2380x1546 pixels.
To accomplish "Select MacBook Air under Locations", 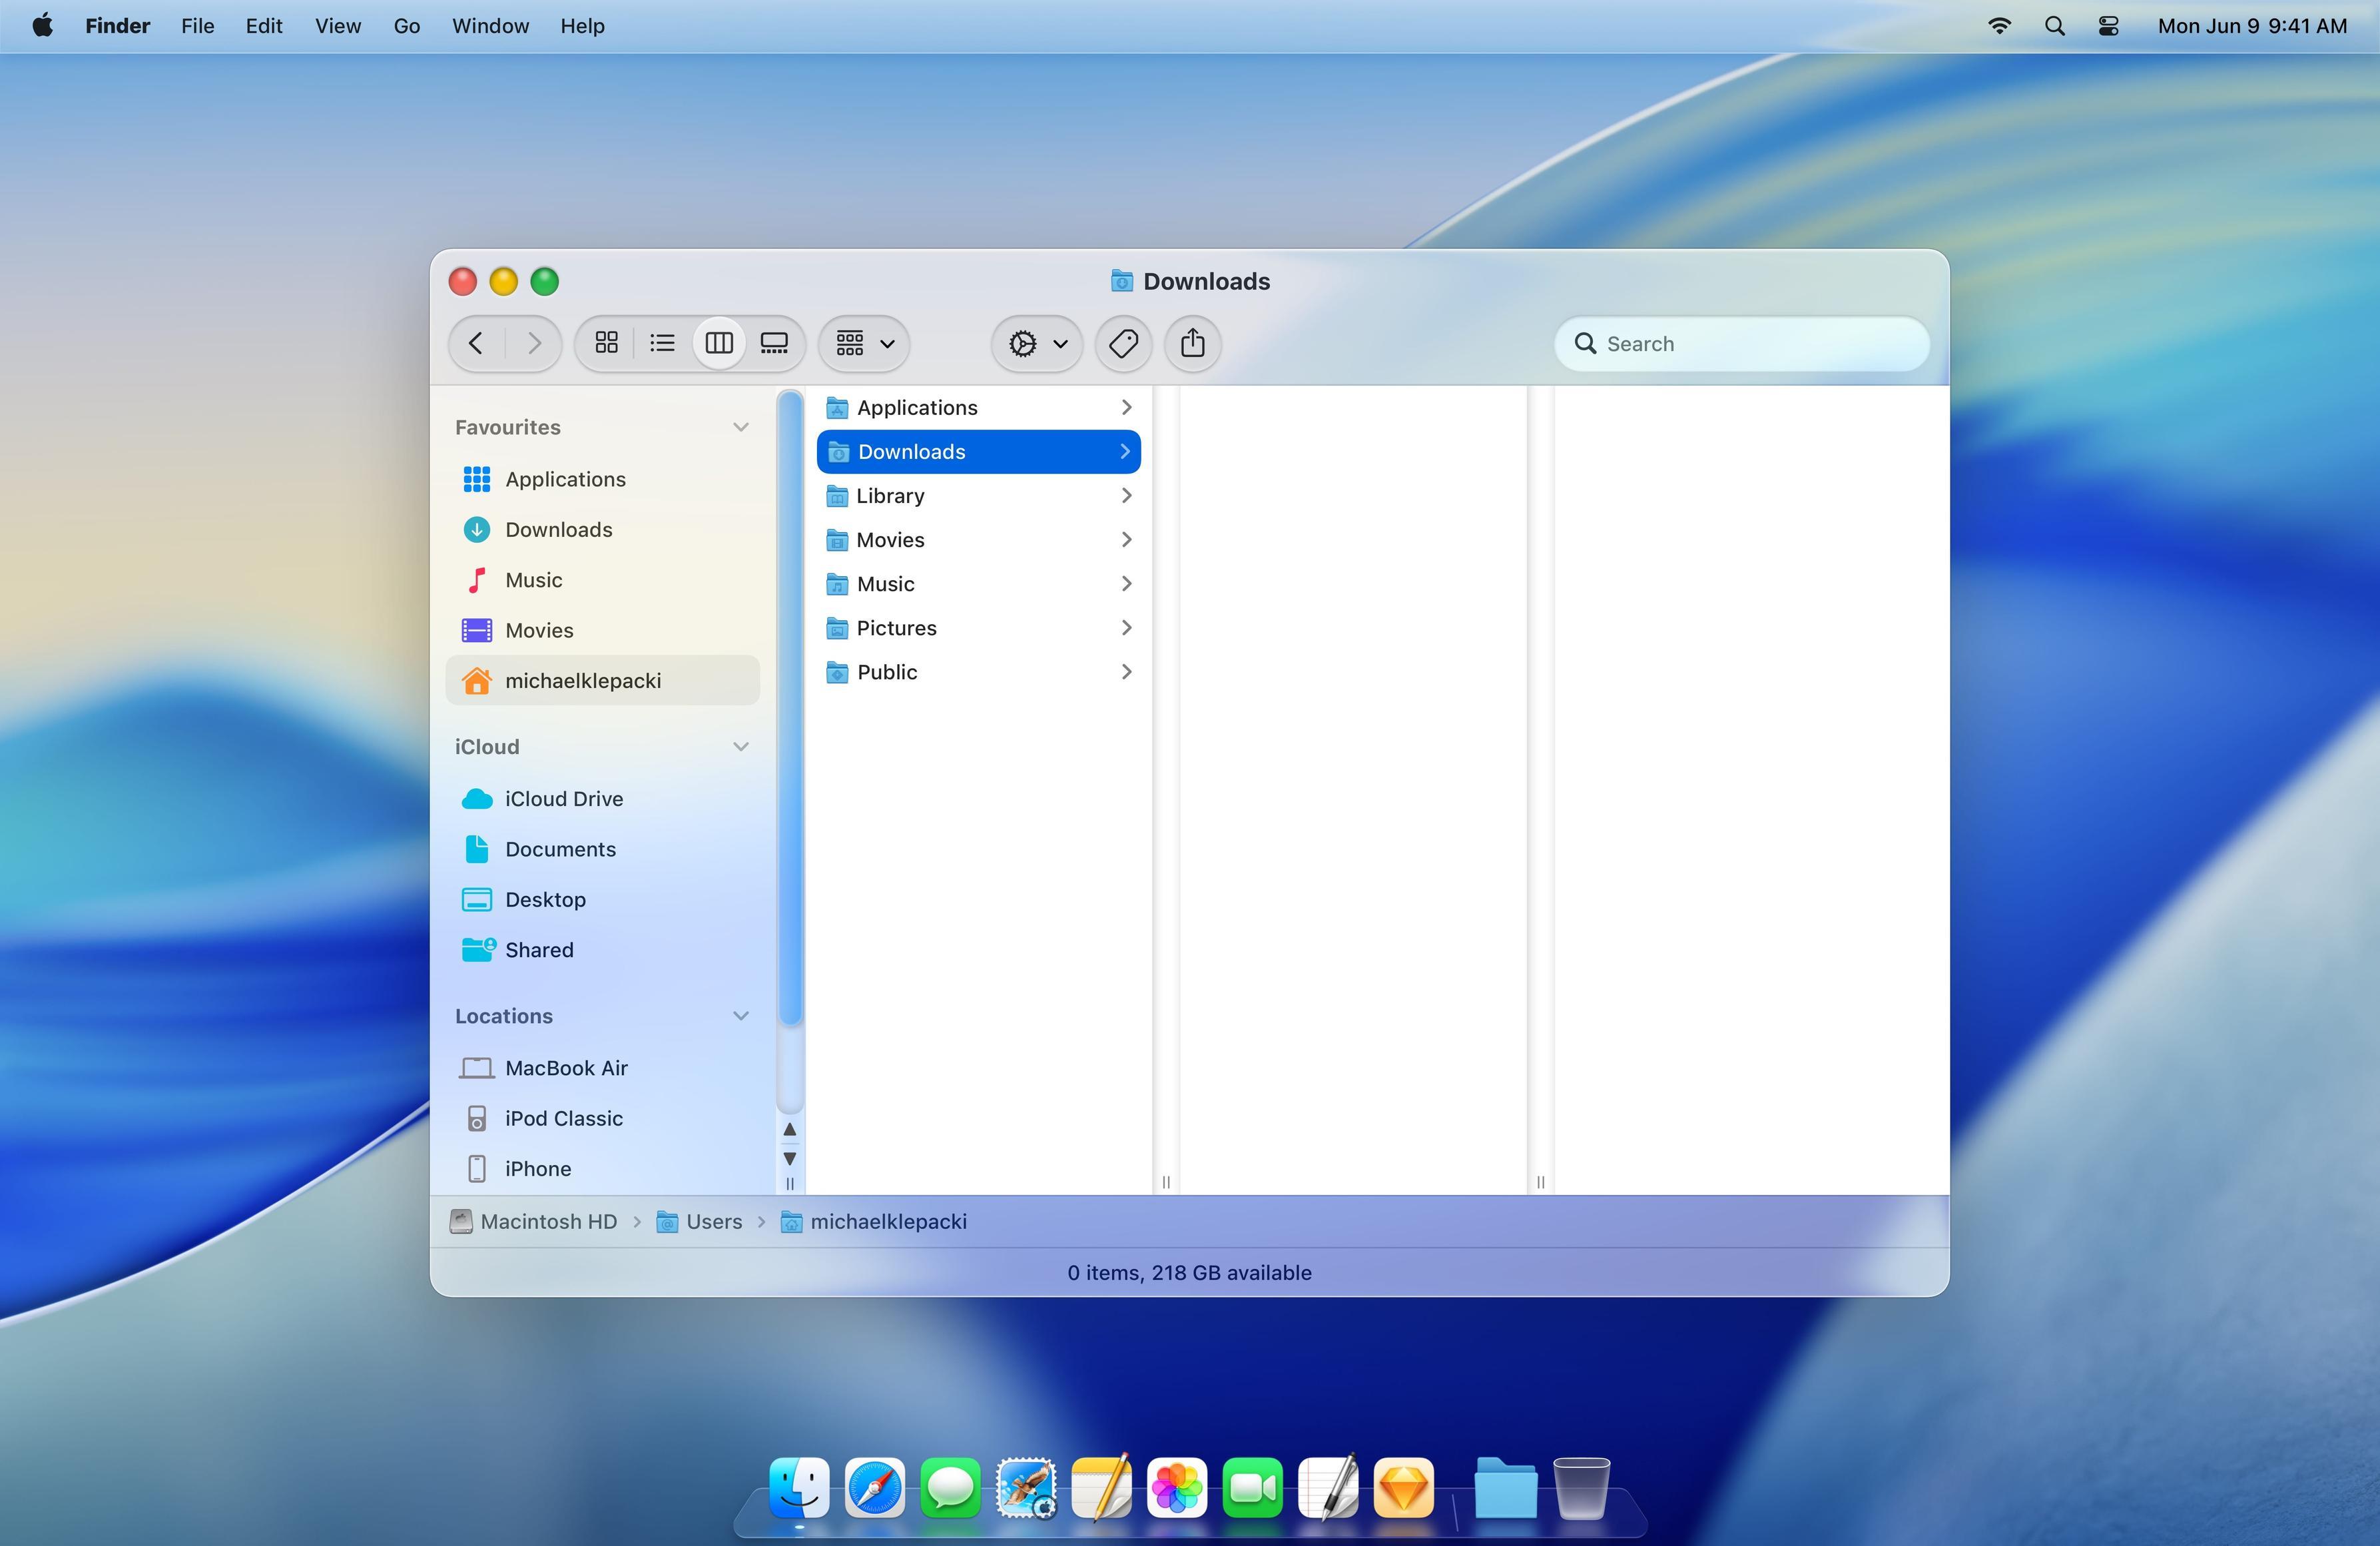I will click(602, 1068).
